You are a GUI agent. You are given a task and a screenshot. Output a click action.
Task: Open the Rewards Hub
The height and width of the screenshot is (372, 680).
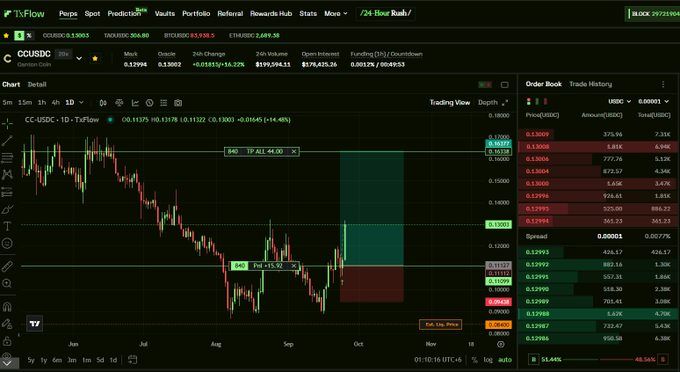point(271,13)
